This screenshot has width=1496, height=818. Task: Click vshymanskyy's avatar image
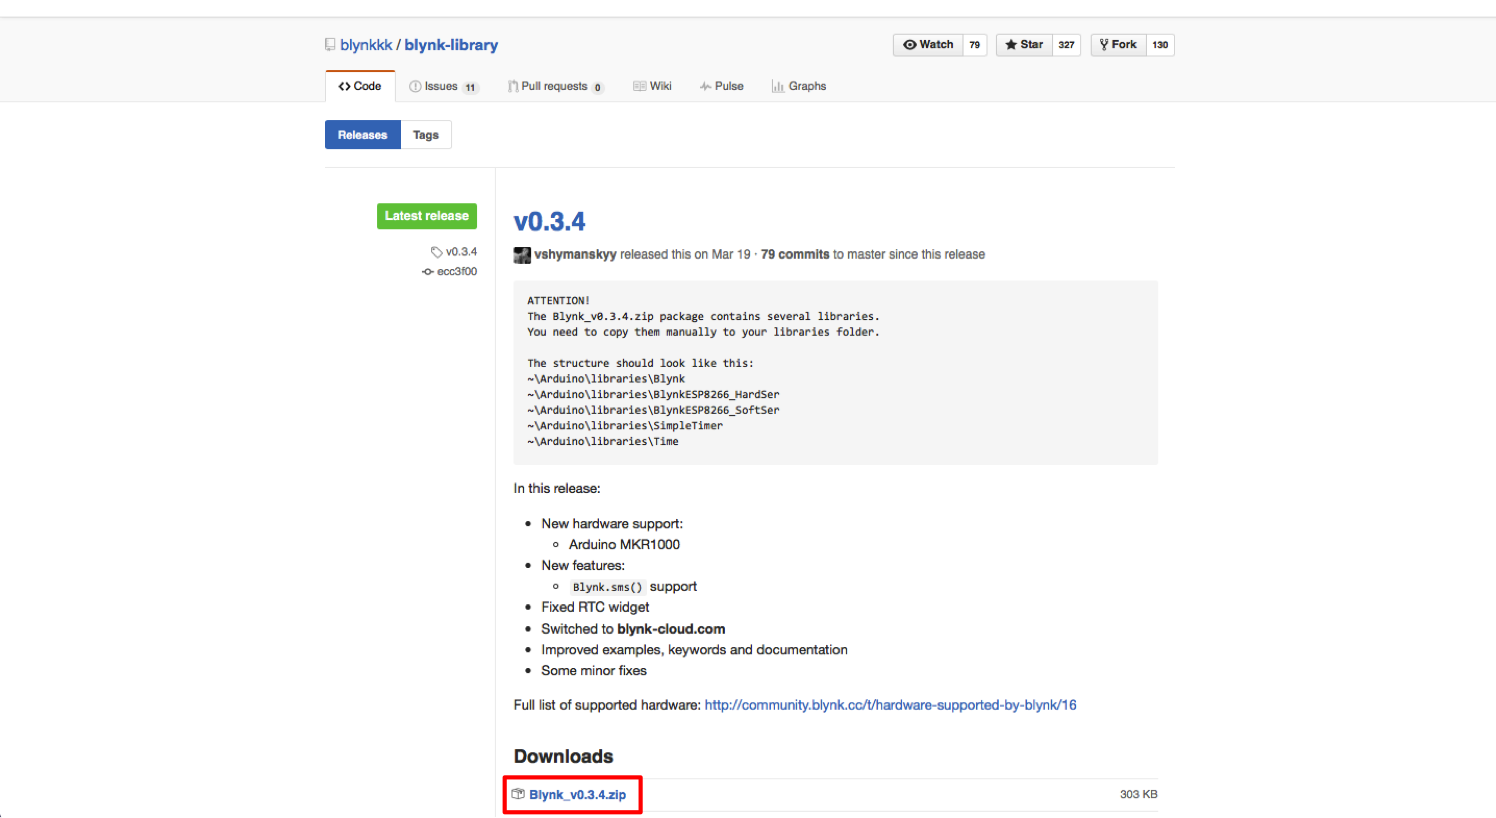(522, 255)
